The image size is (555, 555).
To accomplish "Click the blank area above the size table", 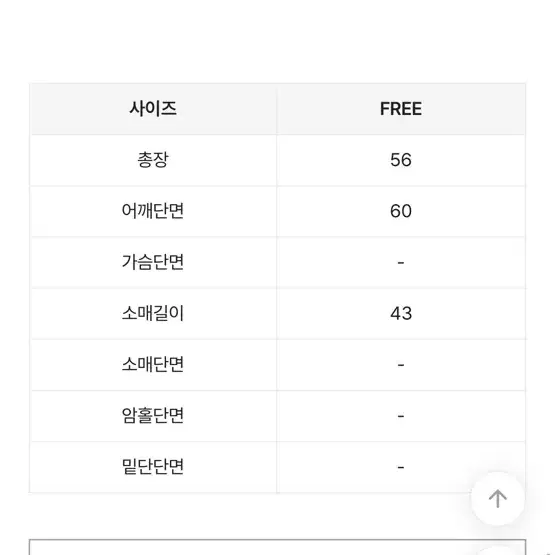I will coord(278,41).
